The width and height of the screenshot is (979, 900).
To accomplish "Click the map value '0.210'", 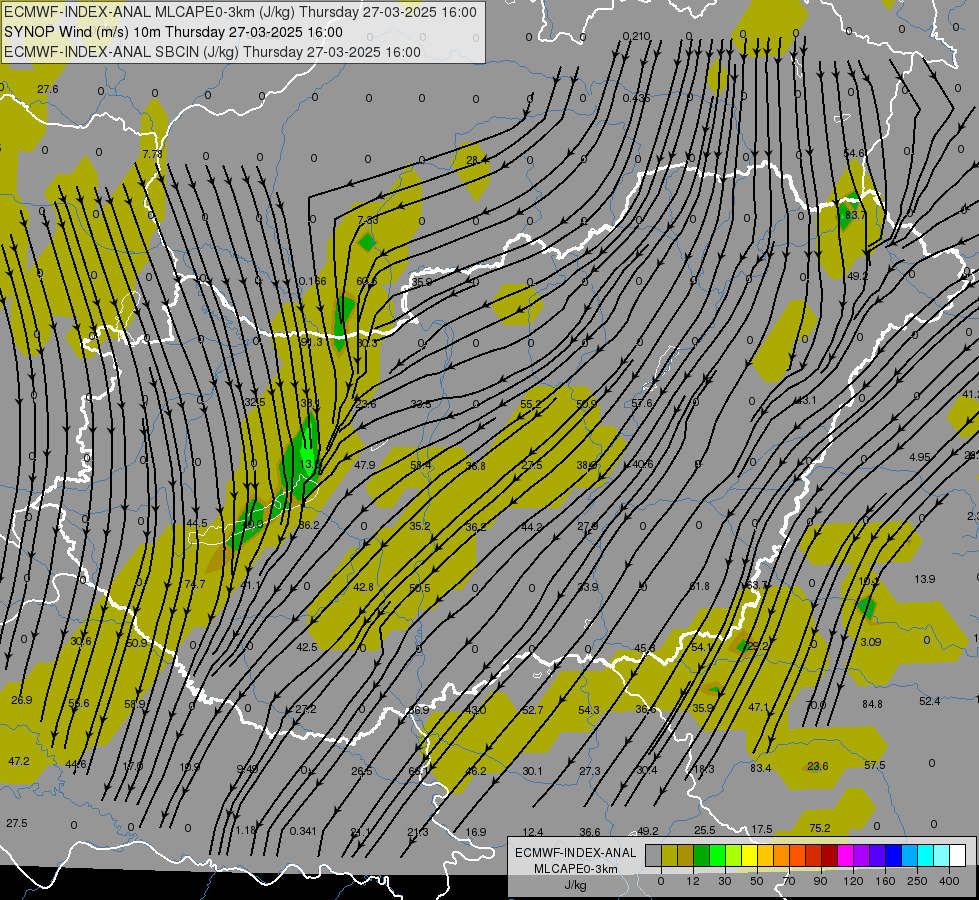I will 636,36.
